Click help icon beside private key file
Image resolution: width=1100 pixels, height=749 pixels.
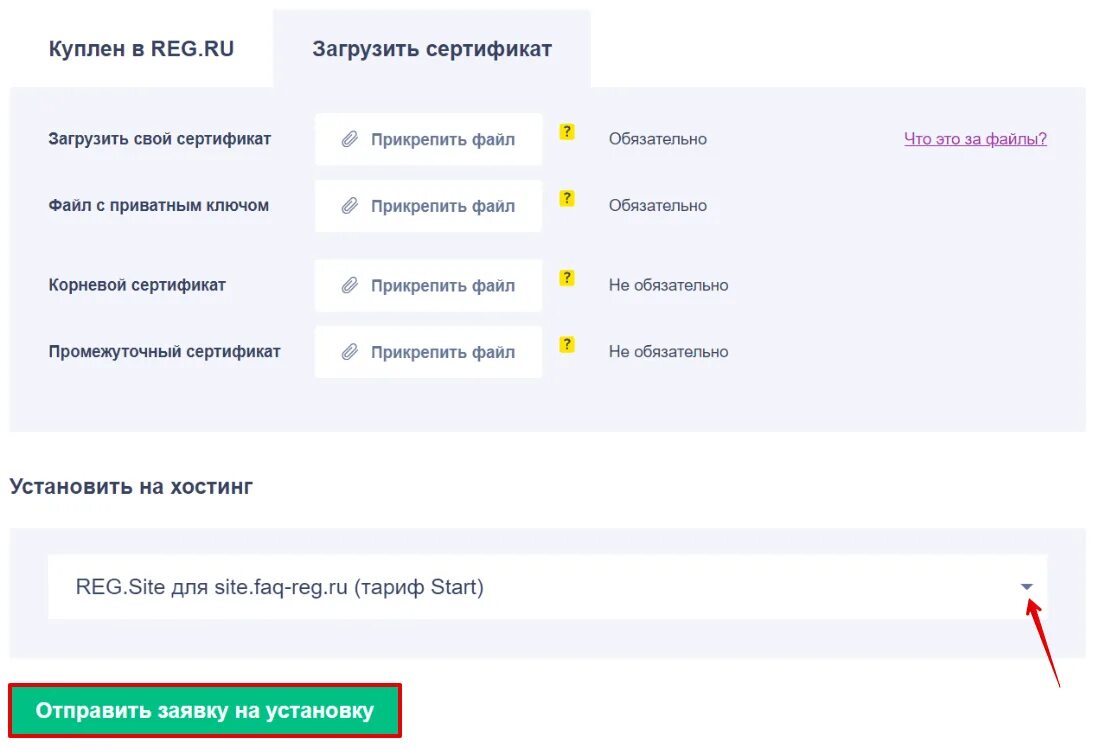pos(567,198)
